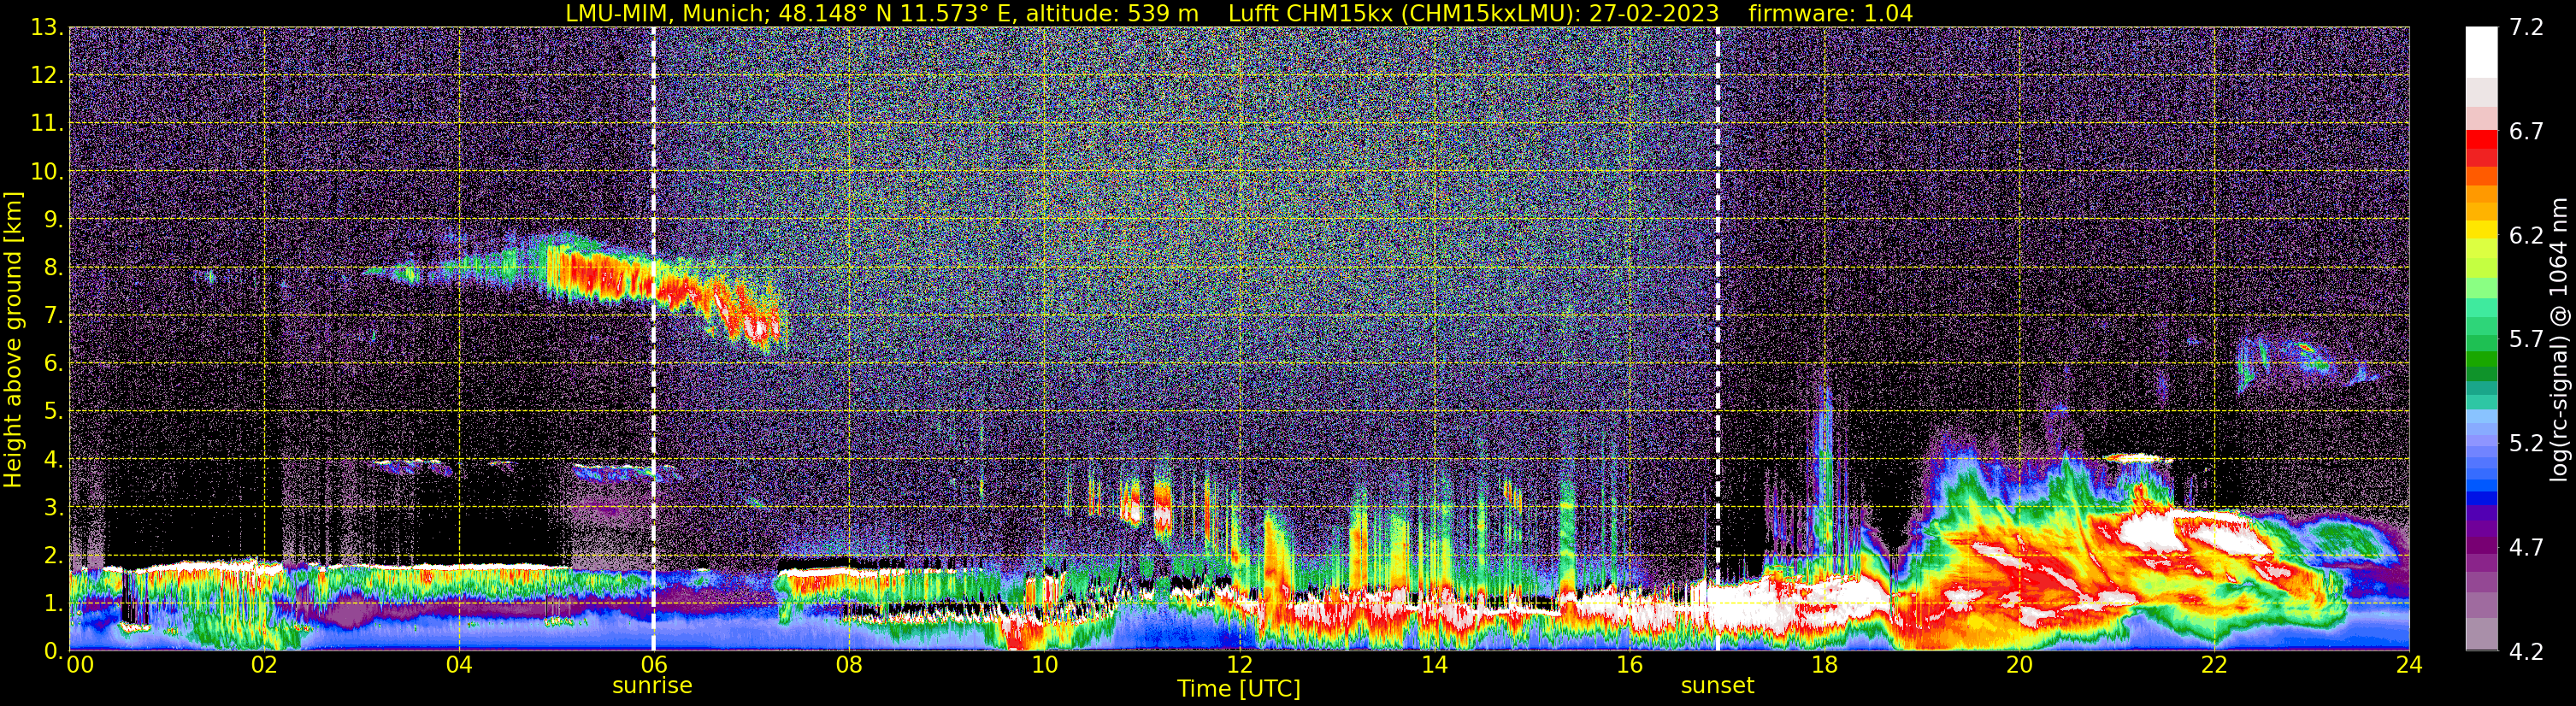Click the white segment at the colorbar top
2576x706 pixels.
tap(2482, 52)
